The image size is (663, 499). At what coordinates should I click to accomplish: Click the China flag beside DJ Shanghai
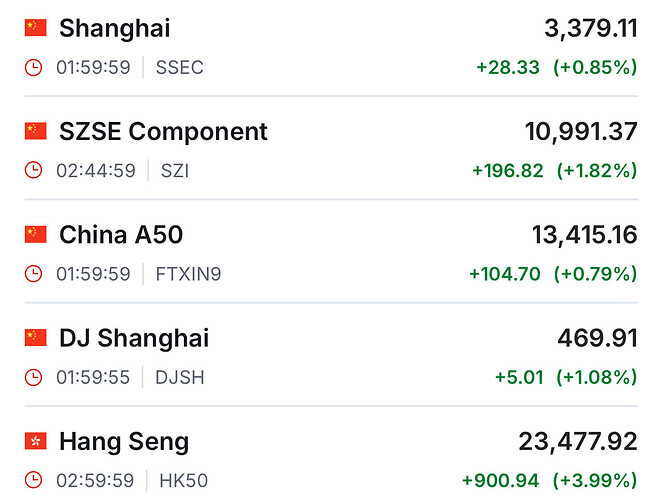coord(36,338)
